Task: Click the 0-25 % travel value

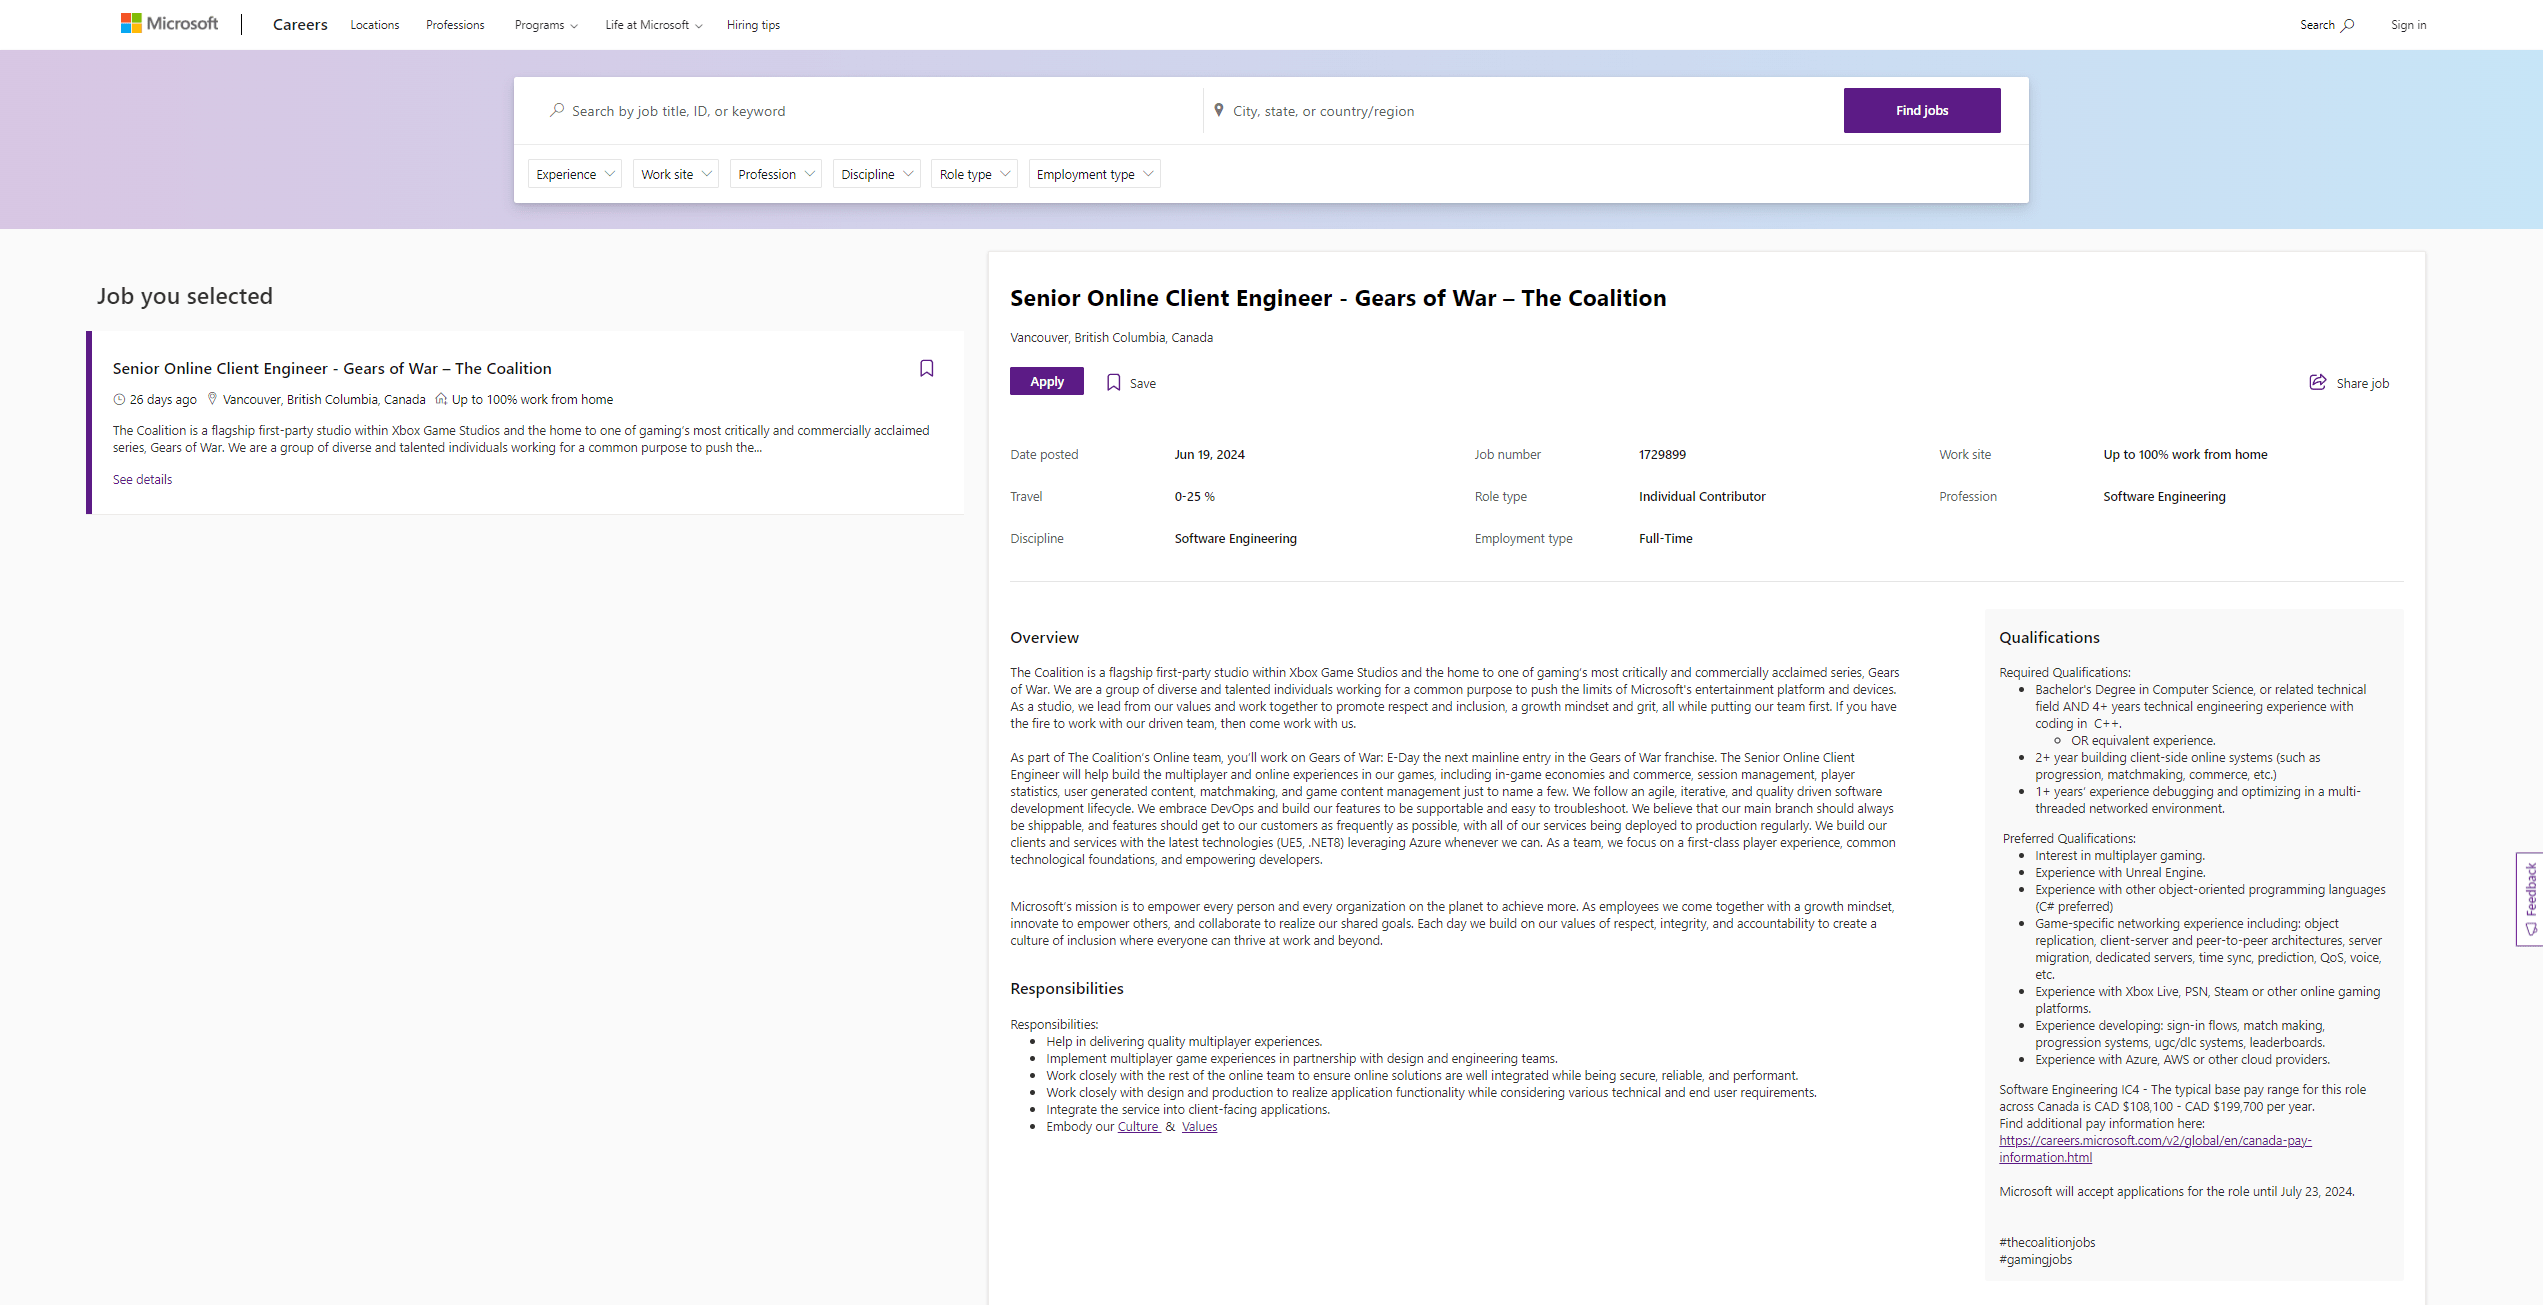Action: 1194,497
